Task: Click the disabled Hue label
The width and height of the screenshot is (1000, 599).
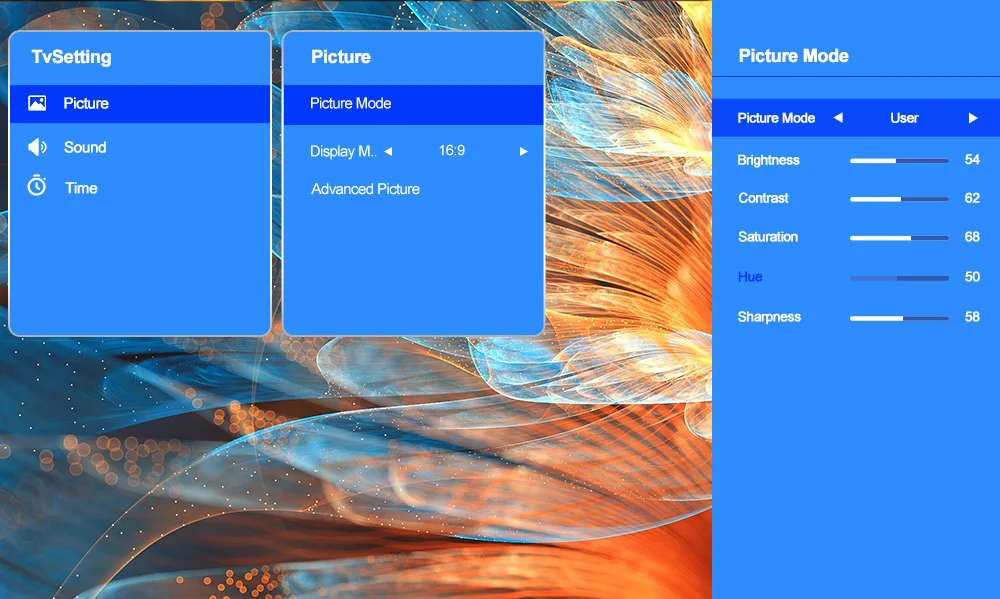Action: [x=750, y=276]
